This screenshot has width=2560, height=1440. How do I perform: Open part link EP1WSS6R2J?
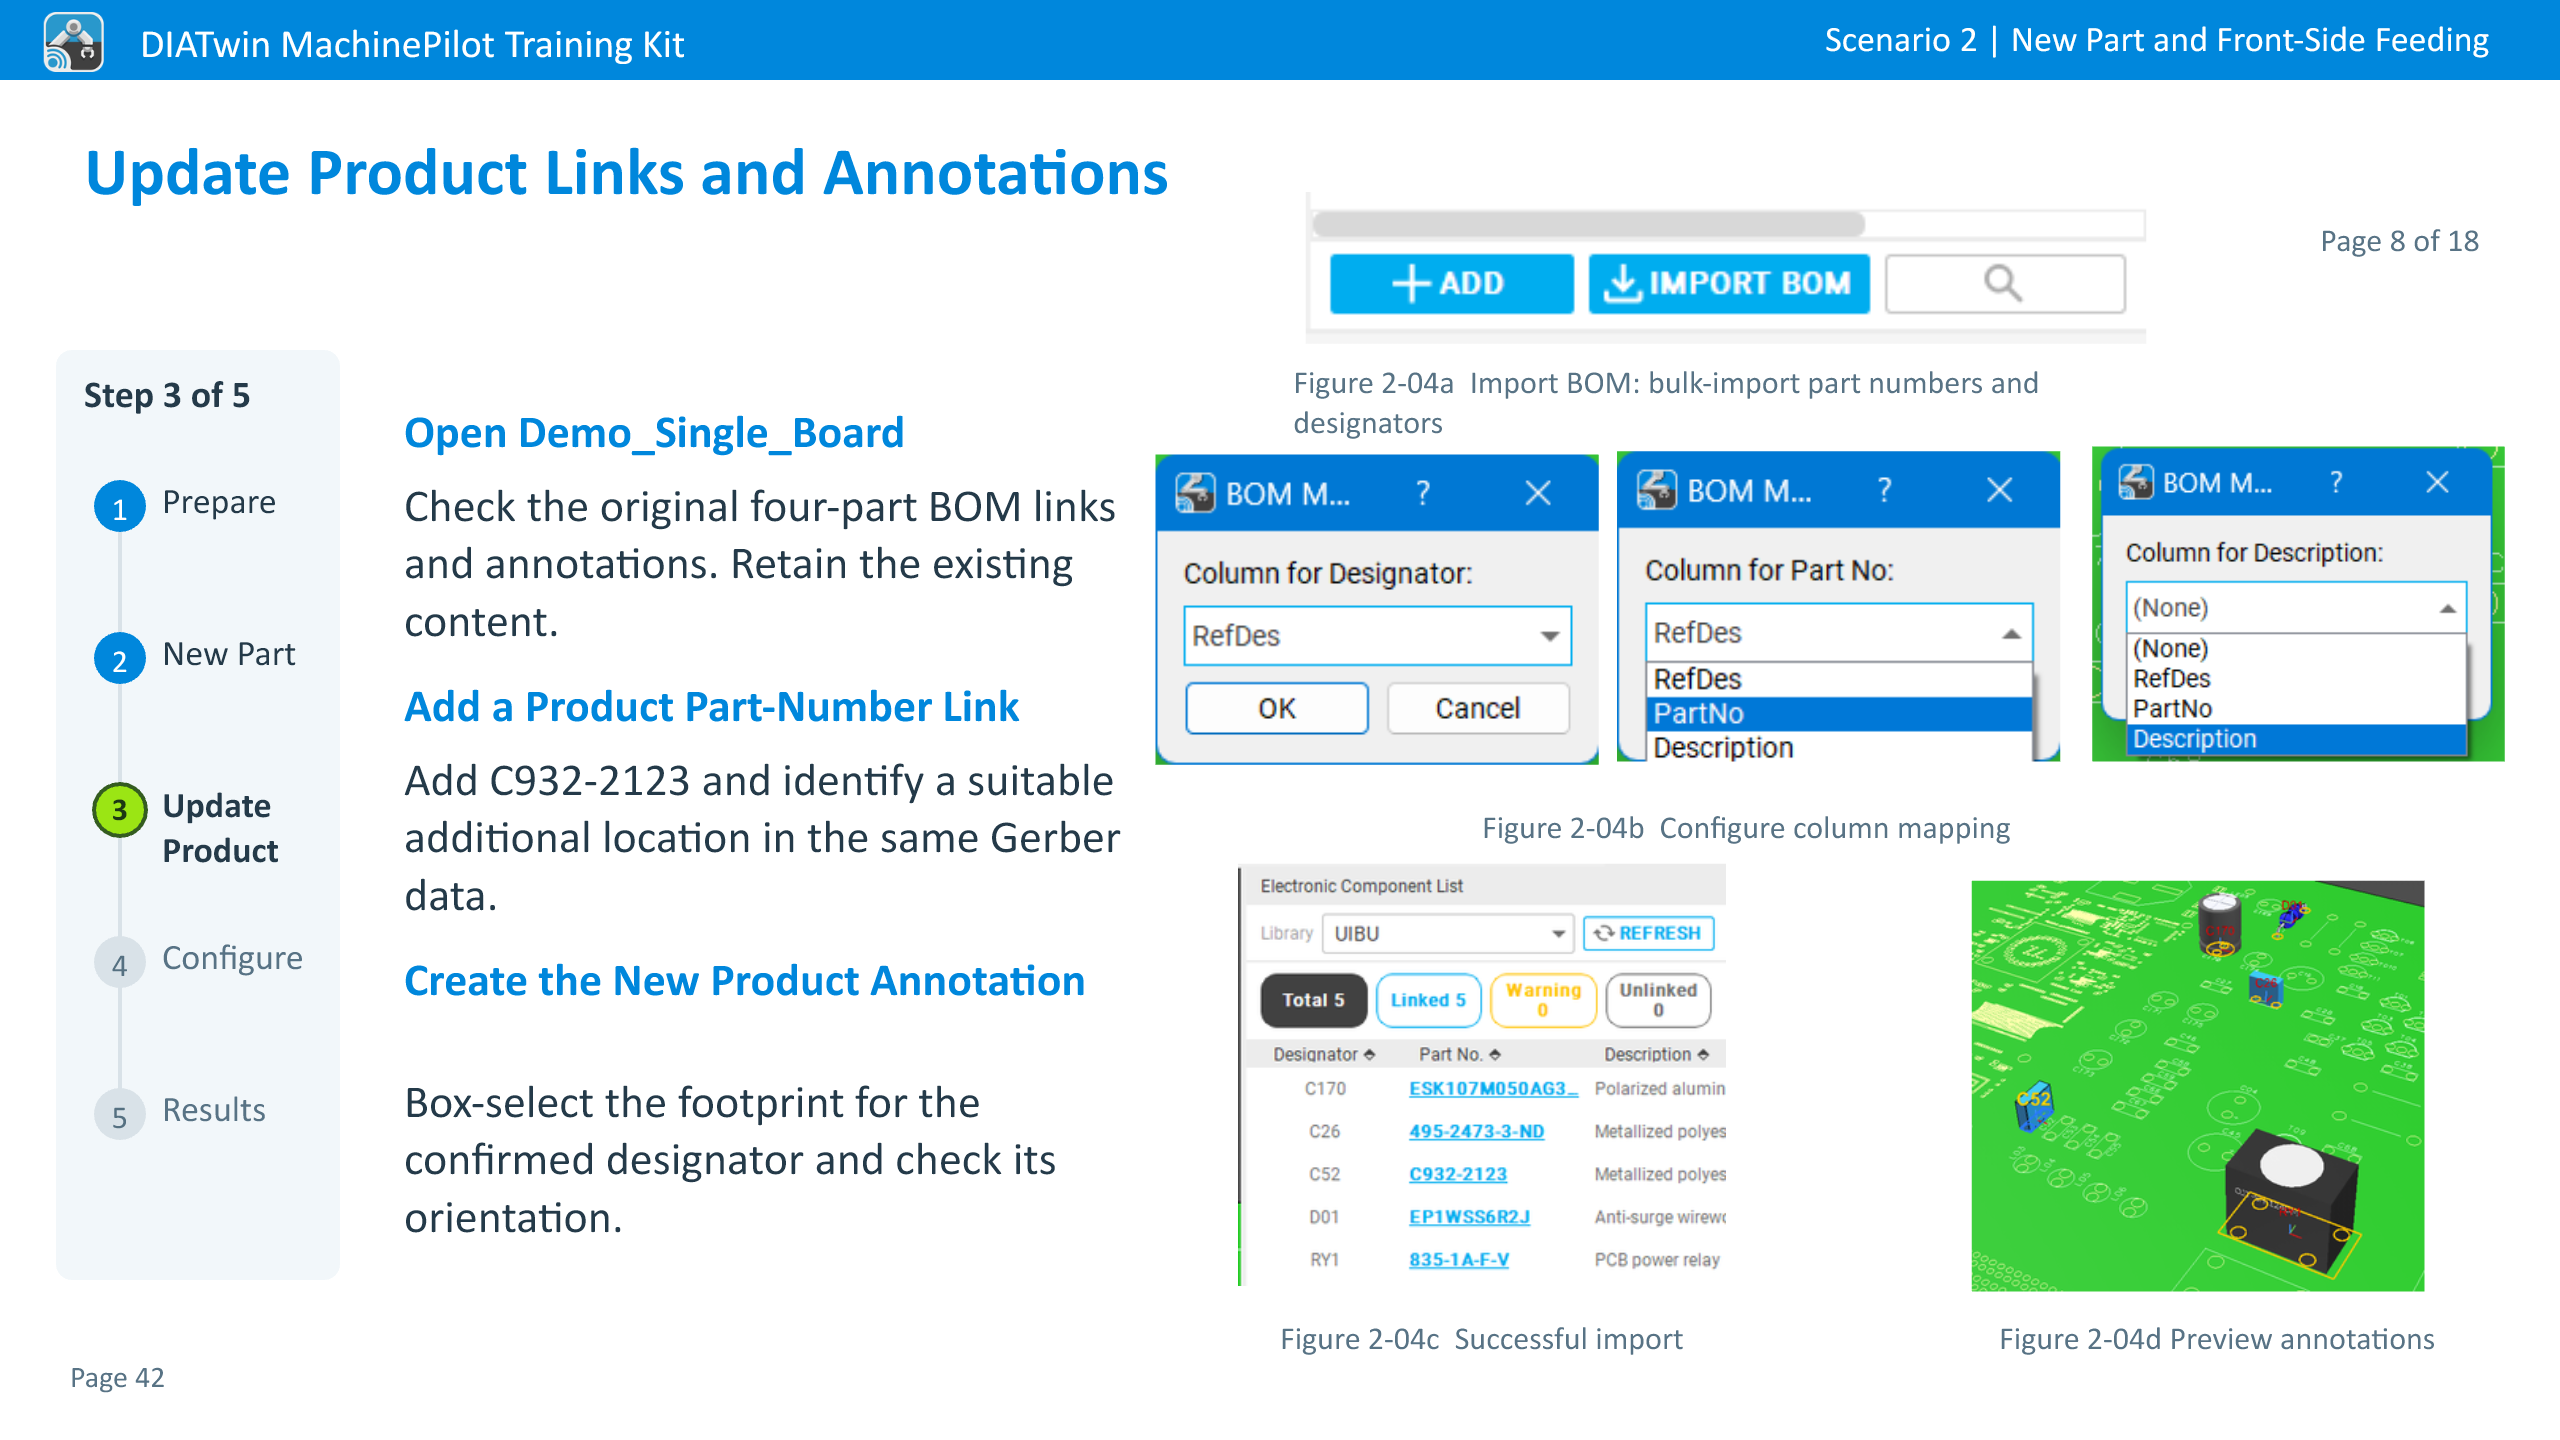(1469, 1218)
